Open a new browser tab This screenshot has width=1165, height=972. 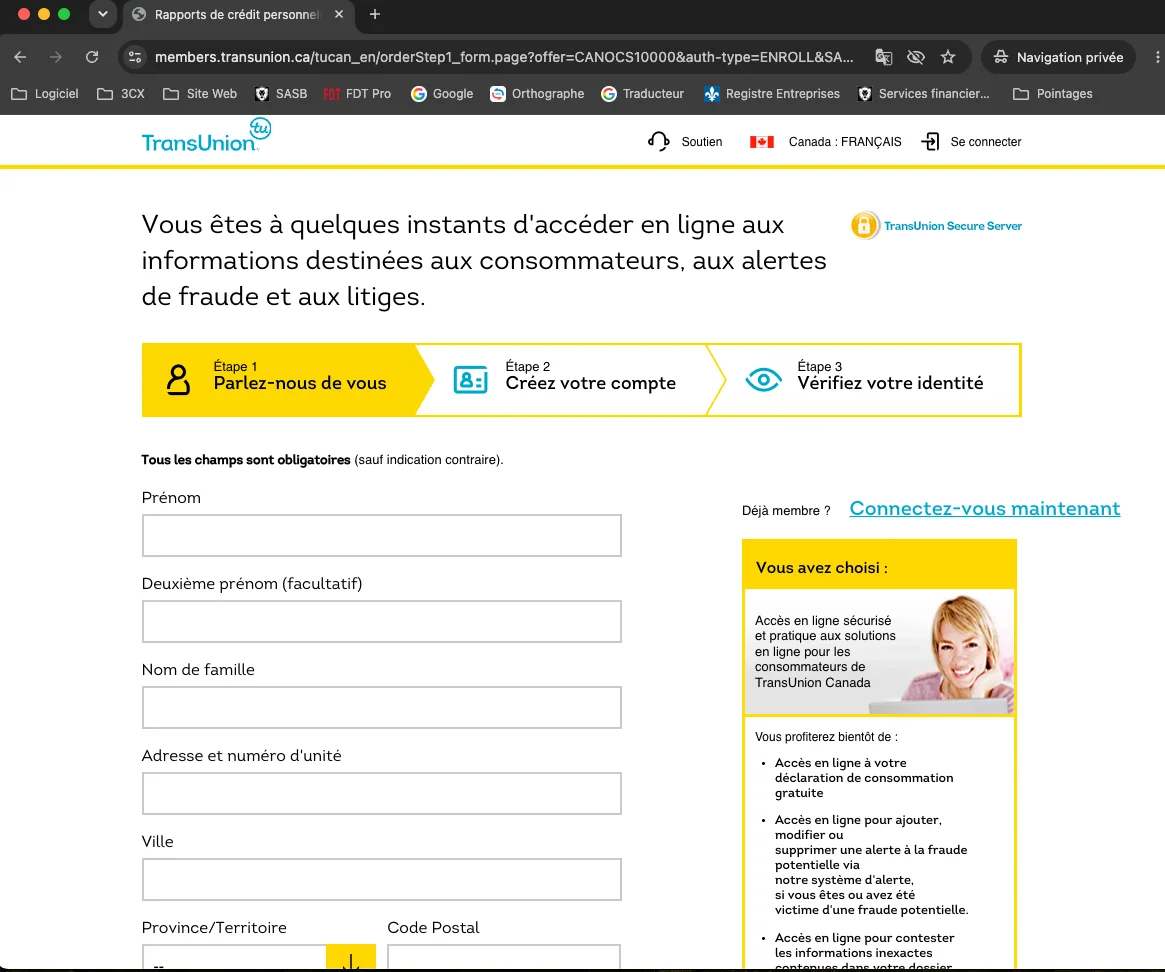(x=374, y=14)
